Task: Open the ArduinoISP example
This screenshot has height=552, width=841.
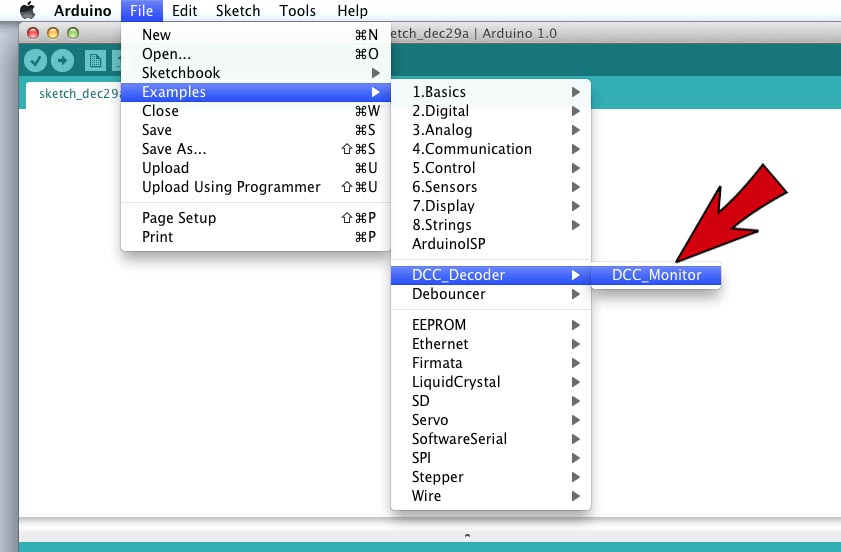Action: [491, 244]
